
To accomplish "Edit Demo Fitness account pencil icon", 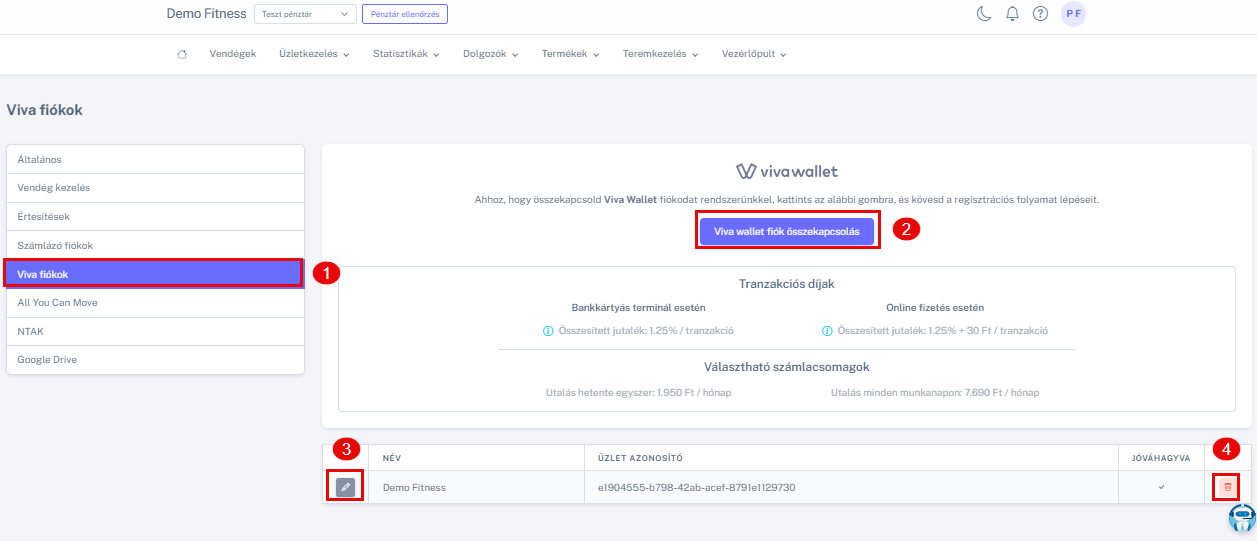I will (345, 487).
